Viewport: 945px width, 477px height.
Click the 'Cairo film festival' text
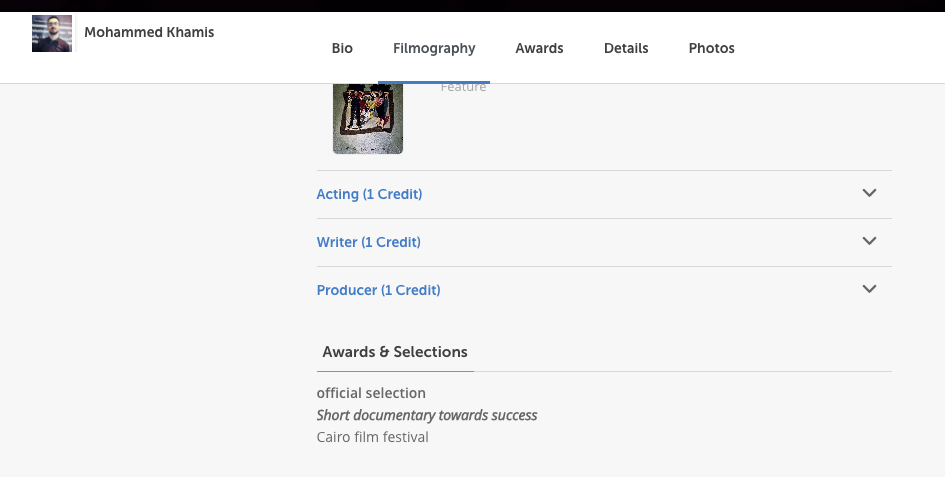(x=372, y=437)
